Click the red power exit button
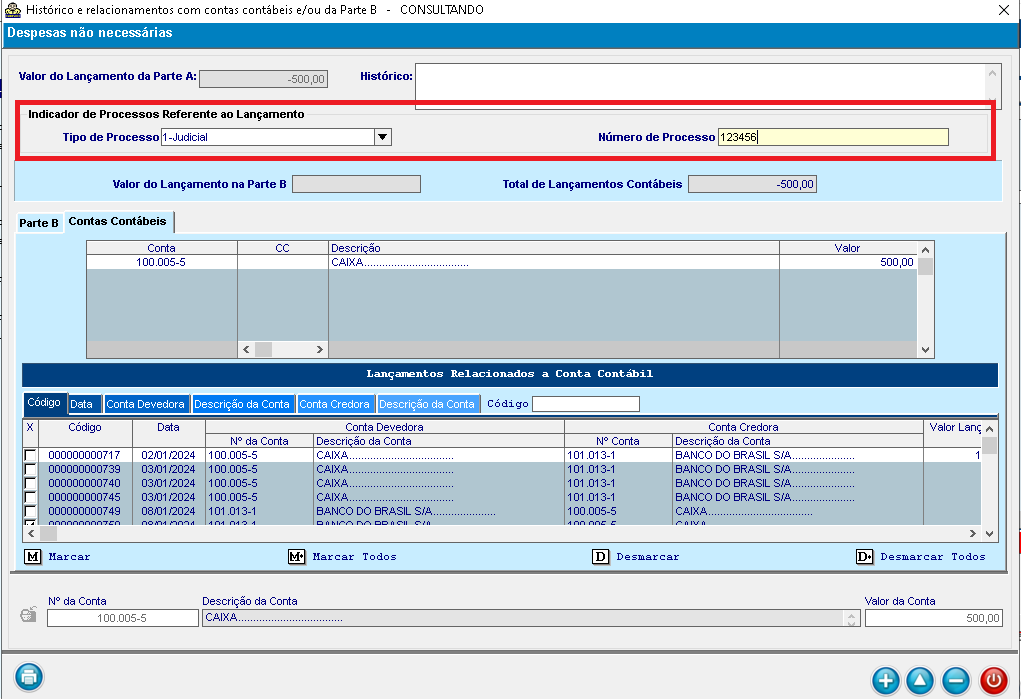The width and height of the screenshot is (1021, 699). coord(994,681)
